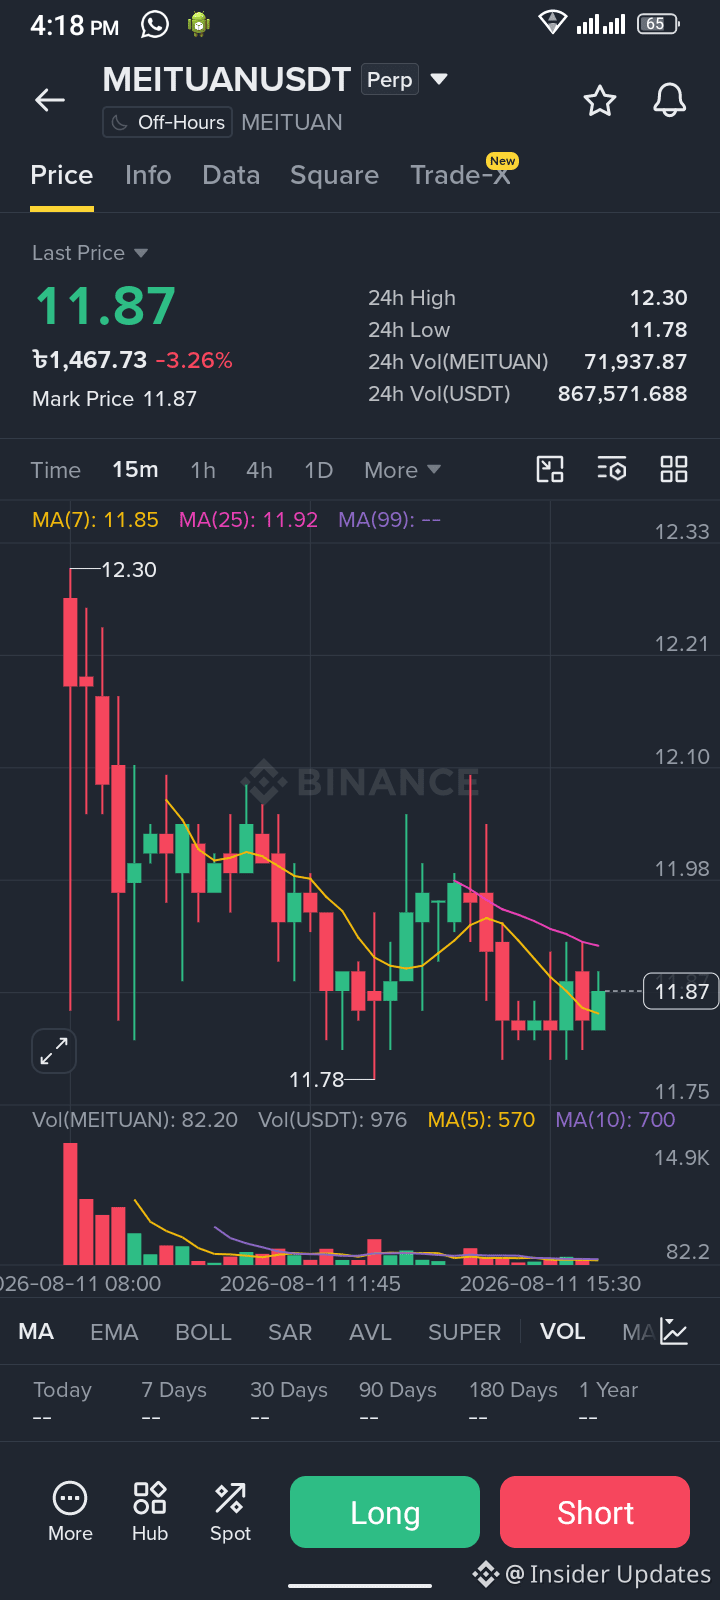Add MEITUANUSDT to favorites star

tap(600, 100)
